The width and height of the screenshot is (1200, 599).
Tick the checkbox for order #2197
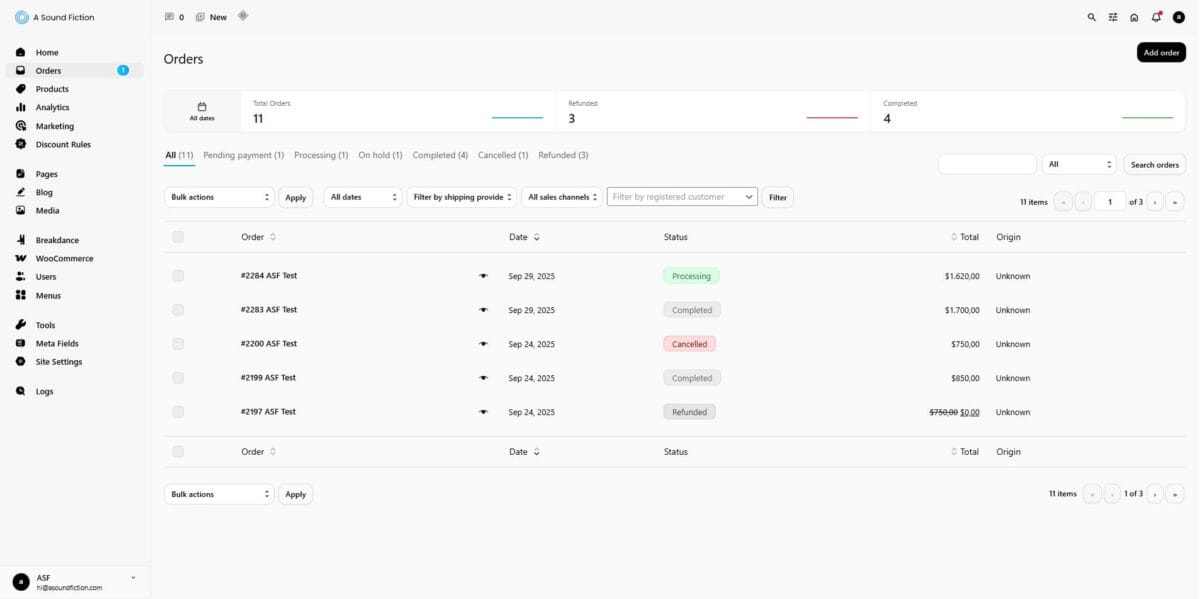[178, 412]
